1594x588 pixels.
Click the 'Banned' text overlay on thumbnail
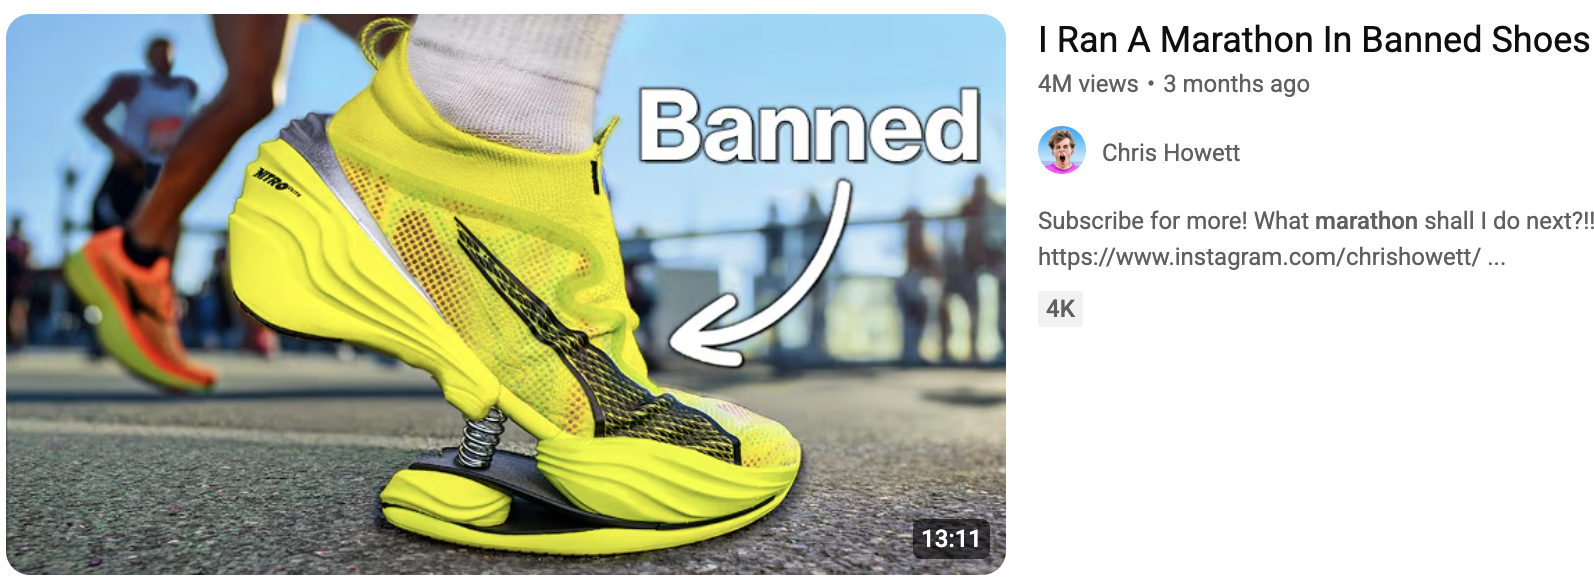click(808, 127)
